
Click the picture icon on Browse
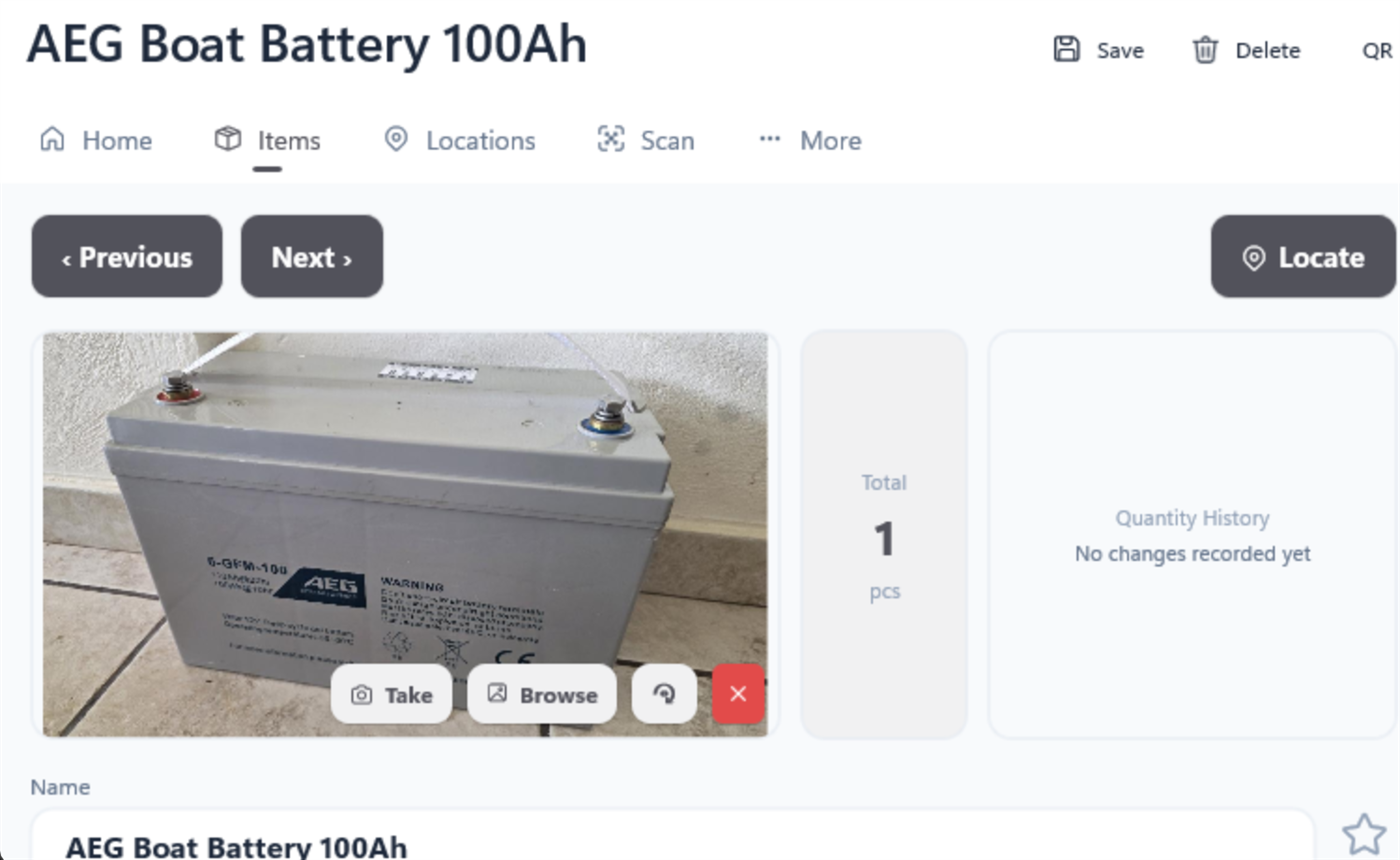tap(497, 694)
